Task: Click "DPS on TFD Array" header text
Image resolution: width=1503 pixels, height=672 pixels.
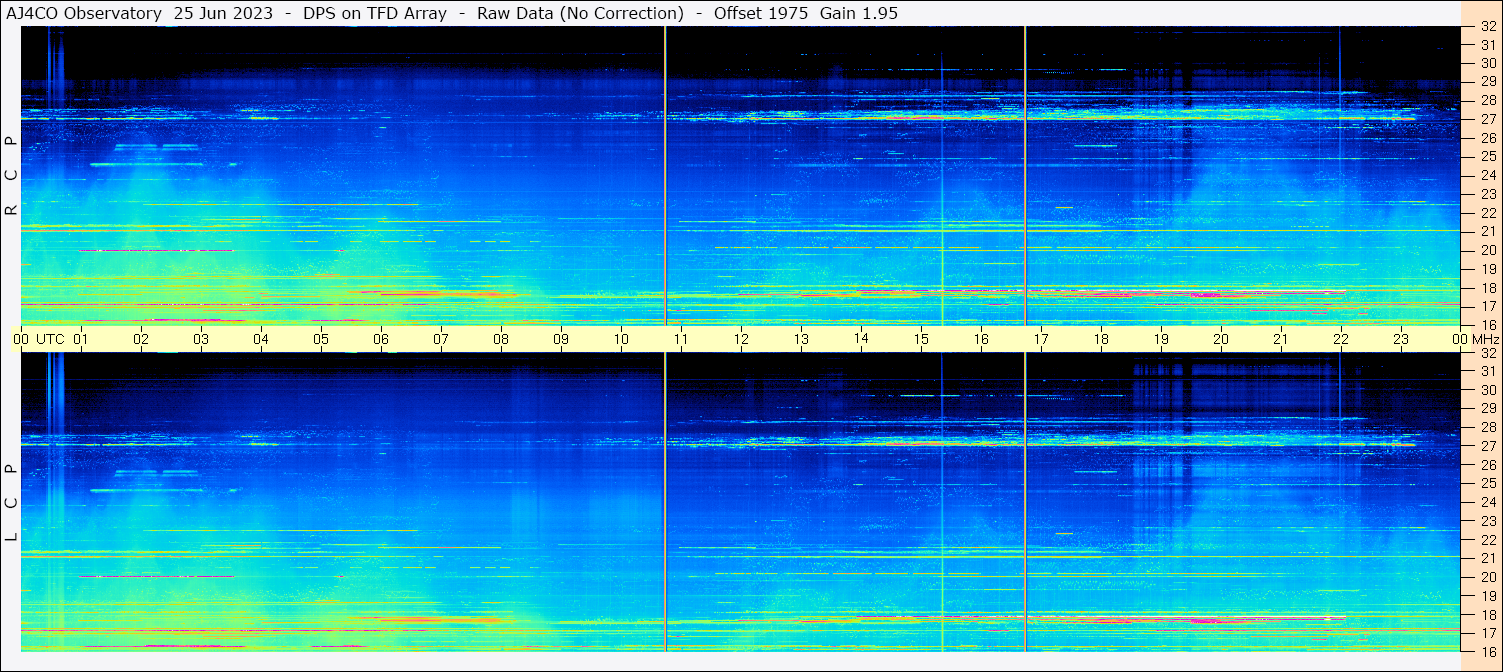Action: pyautogui.click(x=375, y=13)
